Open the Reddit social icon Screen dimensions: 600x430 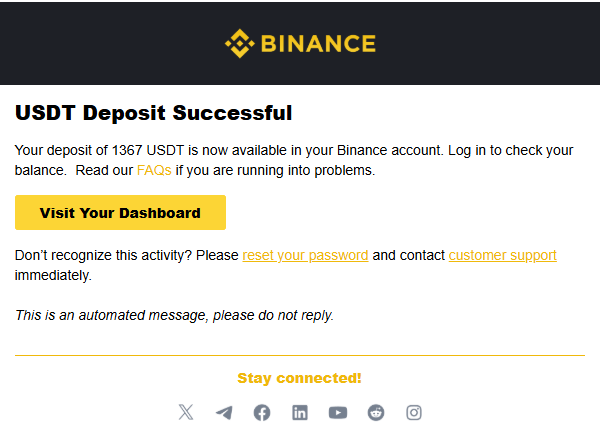click(x=376, y=412)
